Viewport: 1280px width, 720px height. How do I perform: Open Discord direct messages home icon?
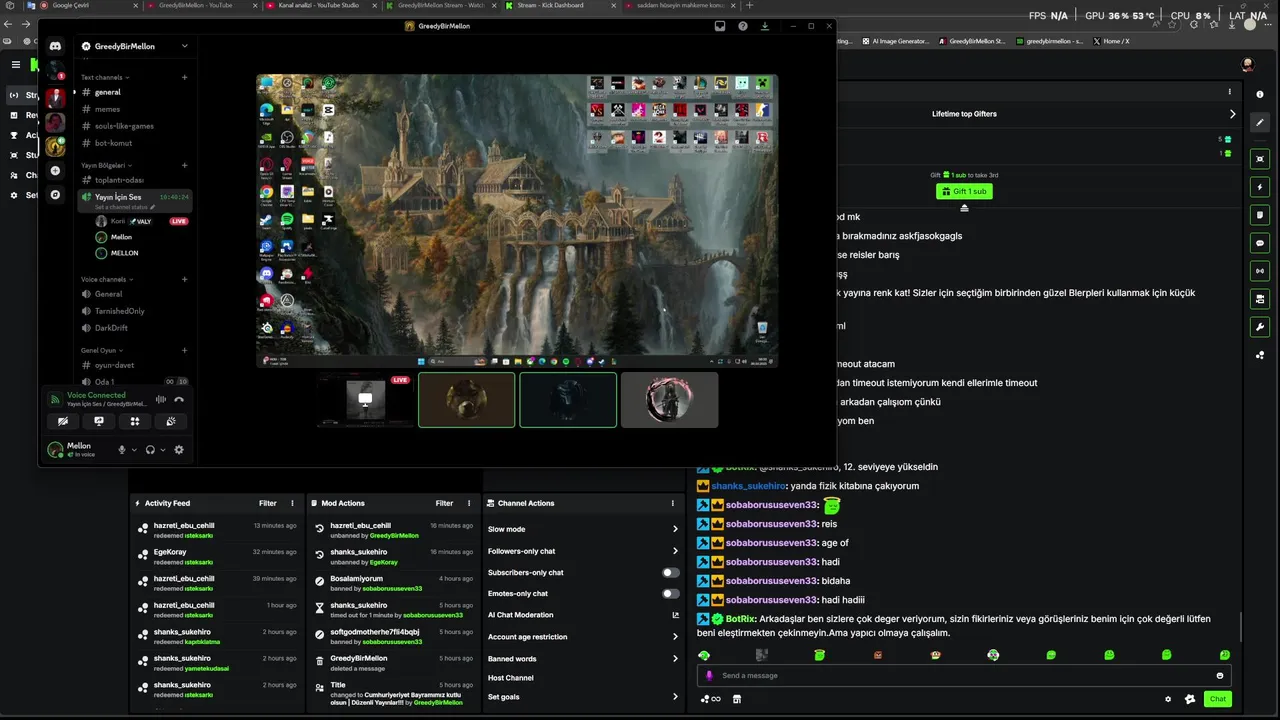[55, 46]
